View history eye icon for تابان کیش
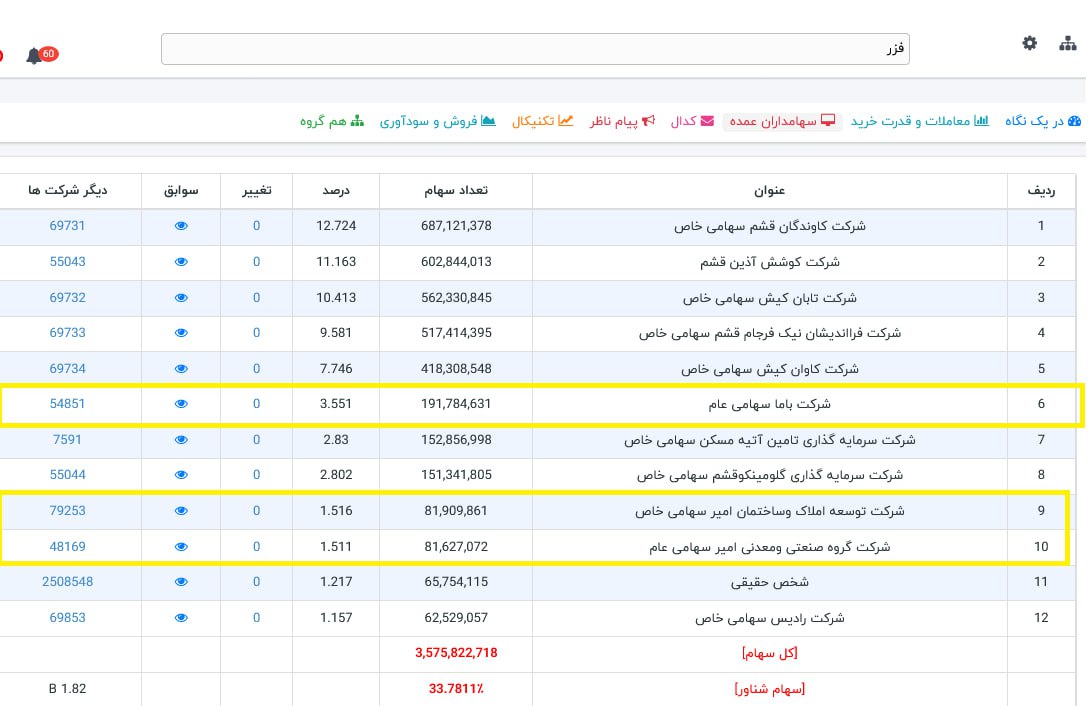Image resolution: width=1089 pixels, height=706 pixels. (181, 298)
